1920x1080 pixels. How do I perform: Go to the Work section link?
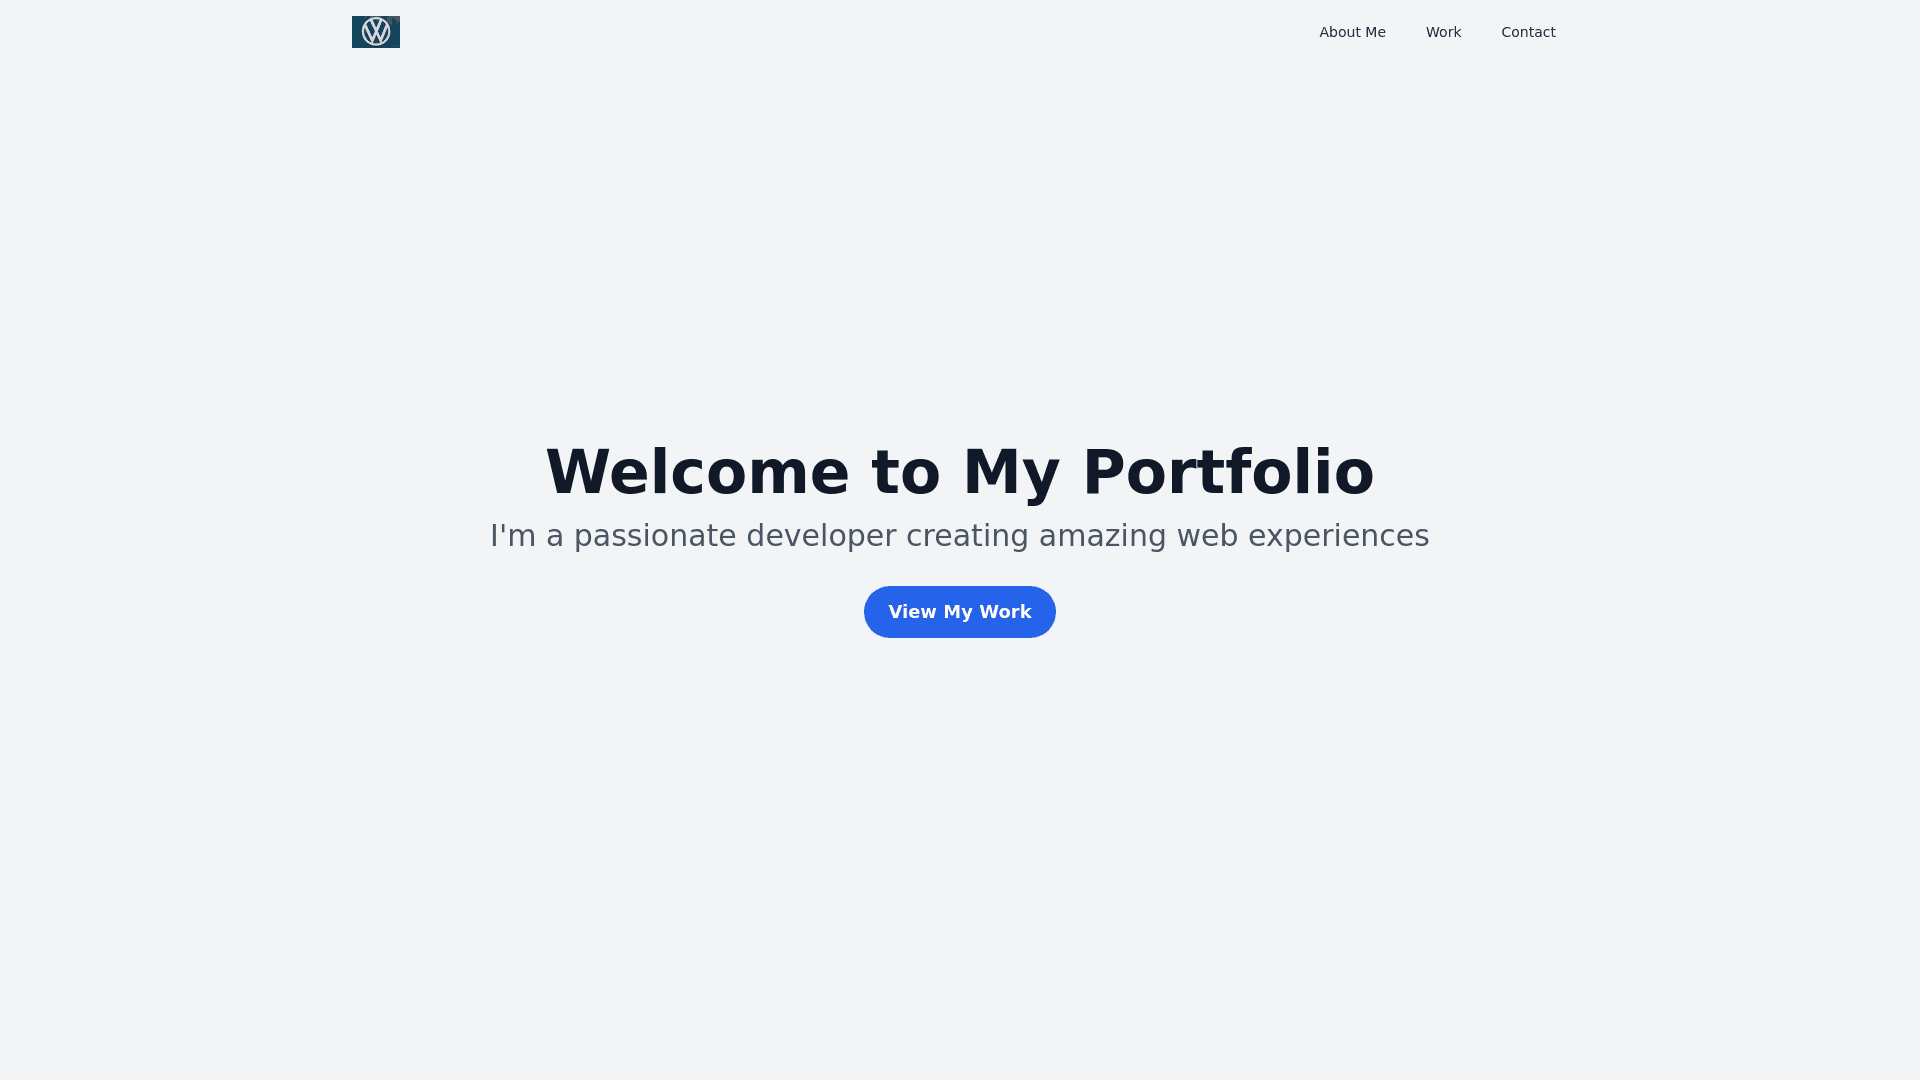coord(1443,32)
